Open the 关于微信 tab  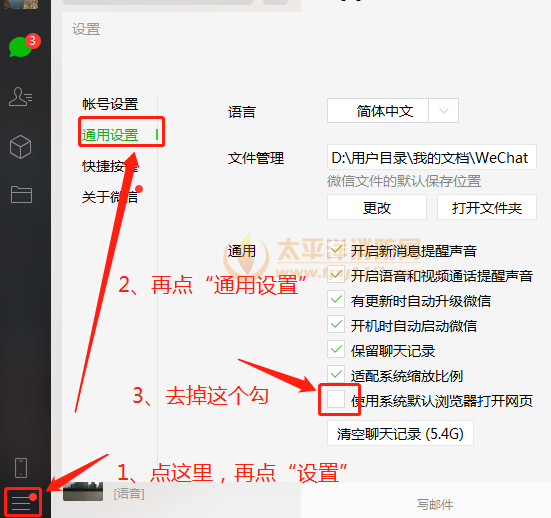click(x=110, y=197)
